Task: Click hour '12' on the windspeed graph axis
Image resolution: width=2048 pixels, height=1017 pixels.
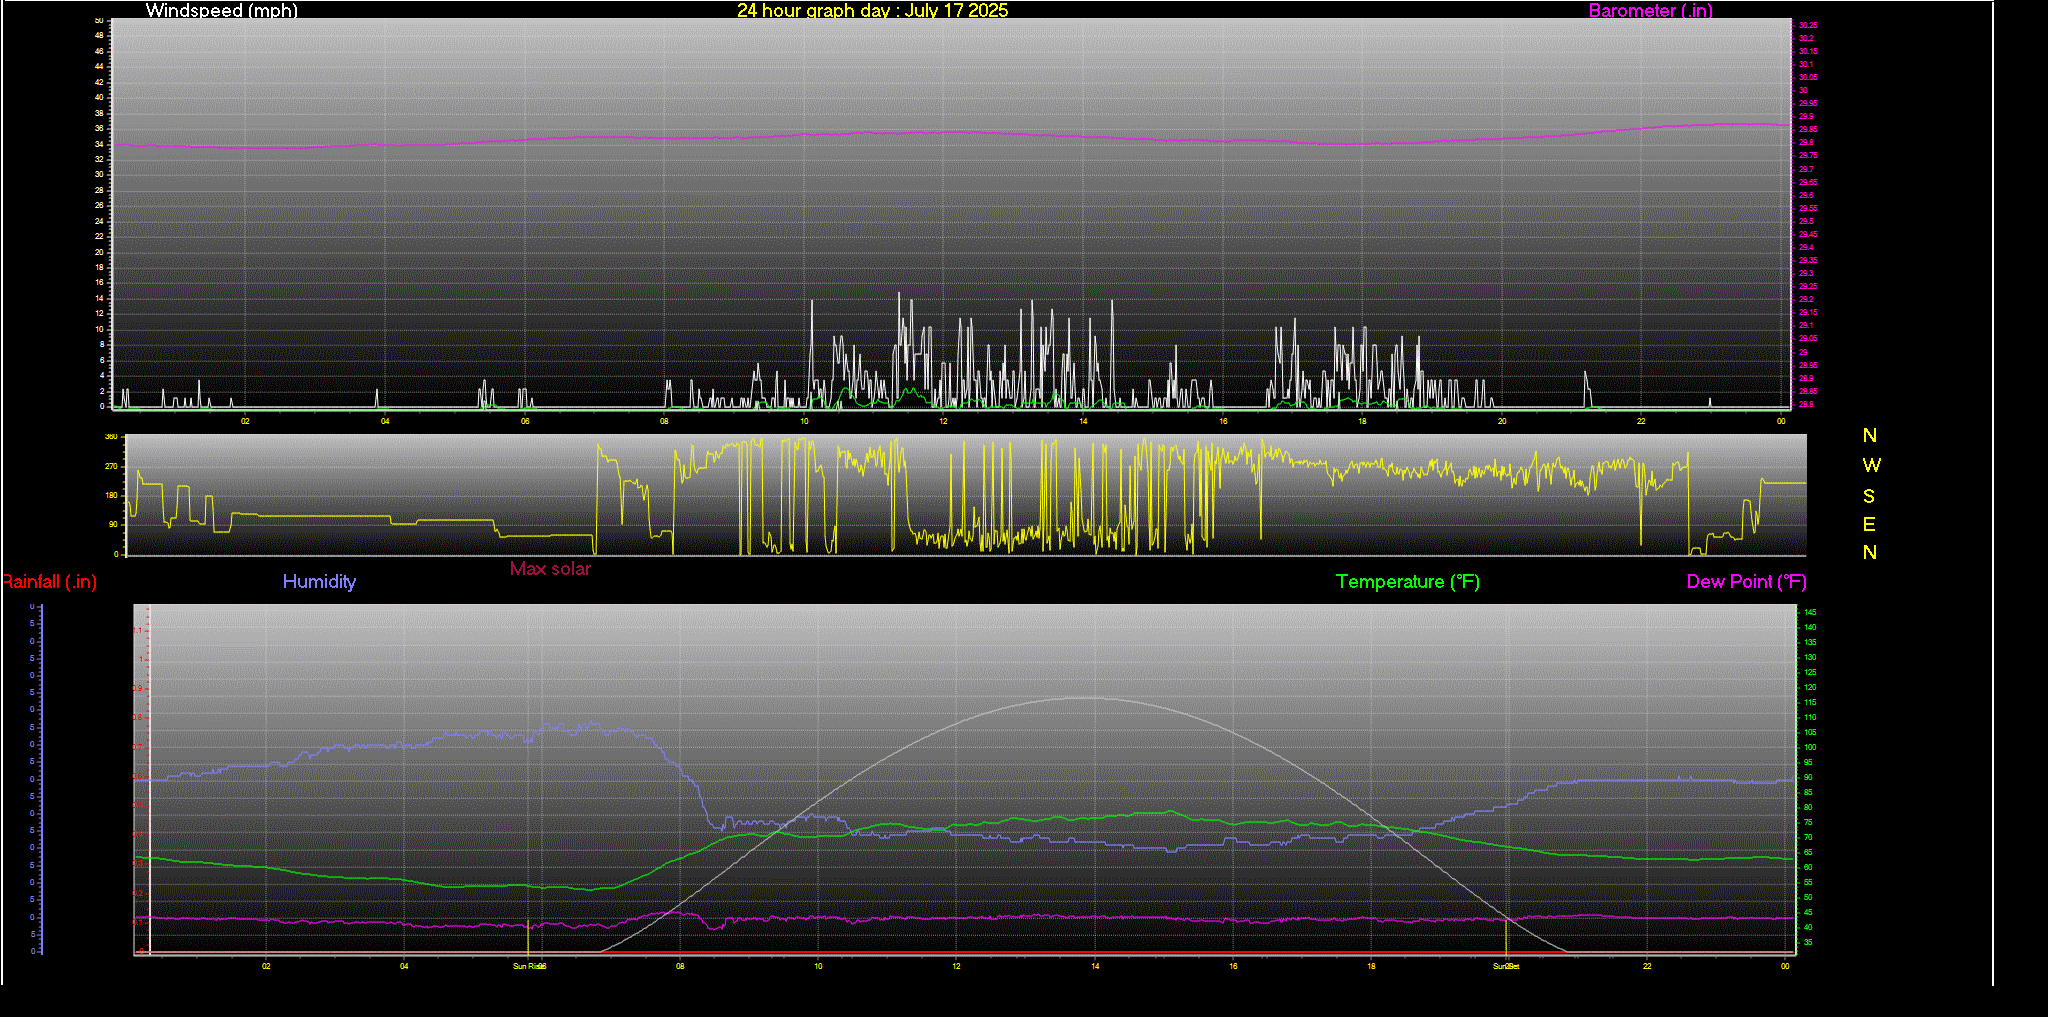Action: click(943, 421)
